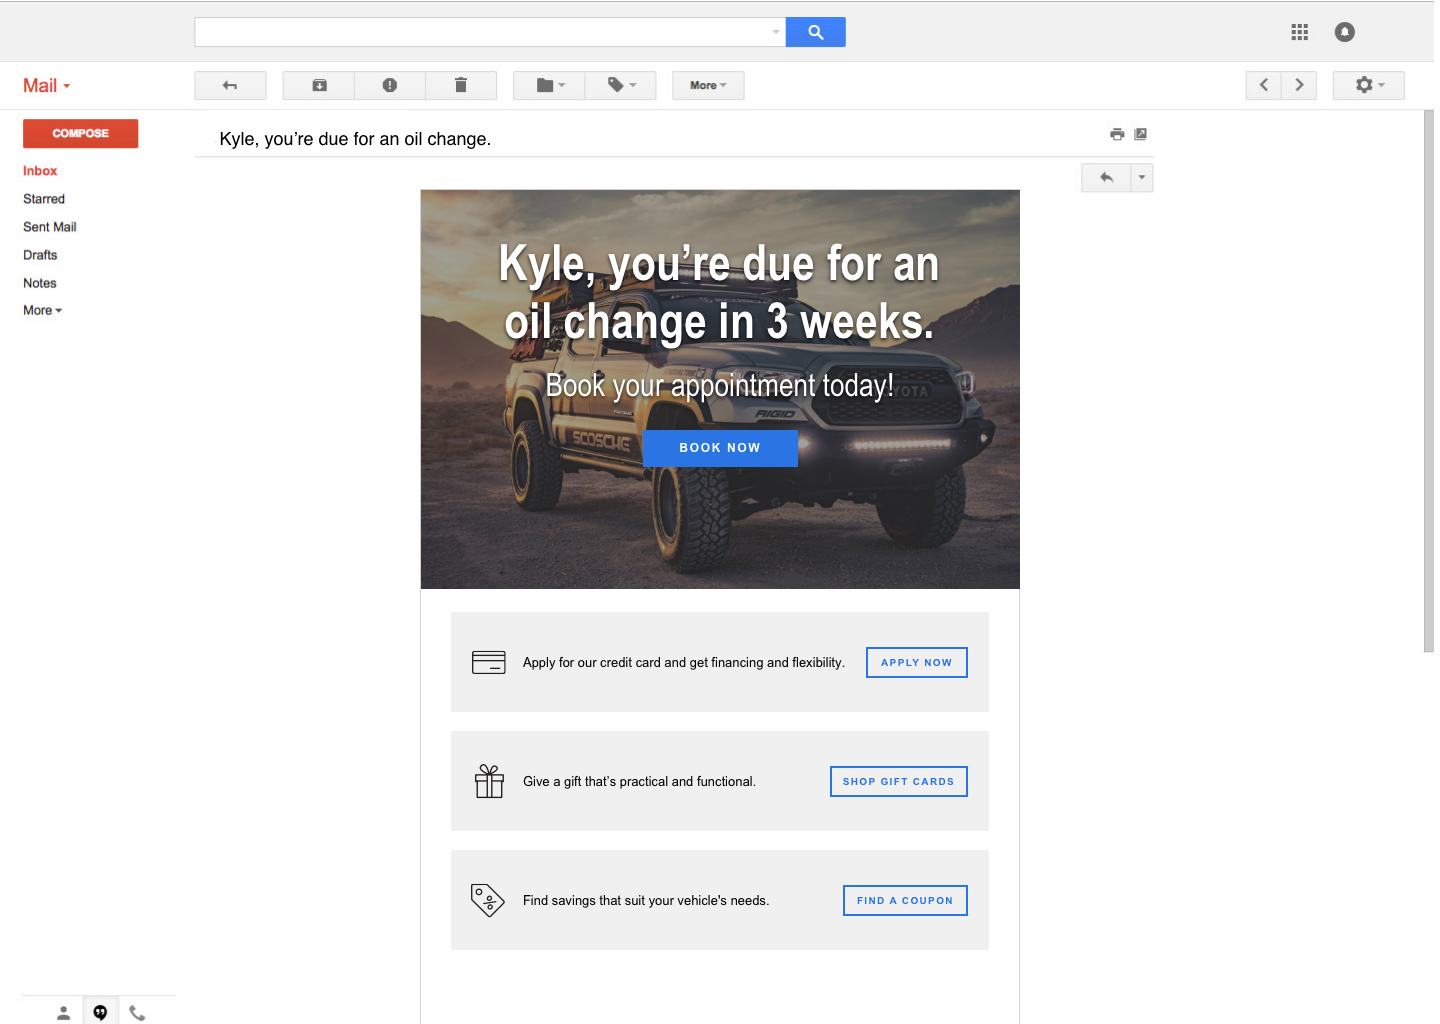Open the Hangouts chat icon at bottom
This screenshot has width=1440, height=1024.
point(100,1013)
